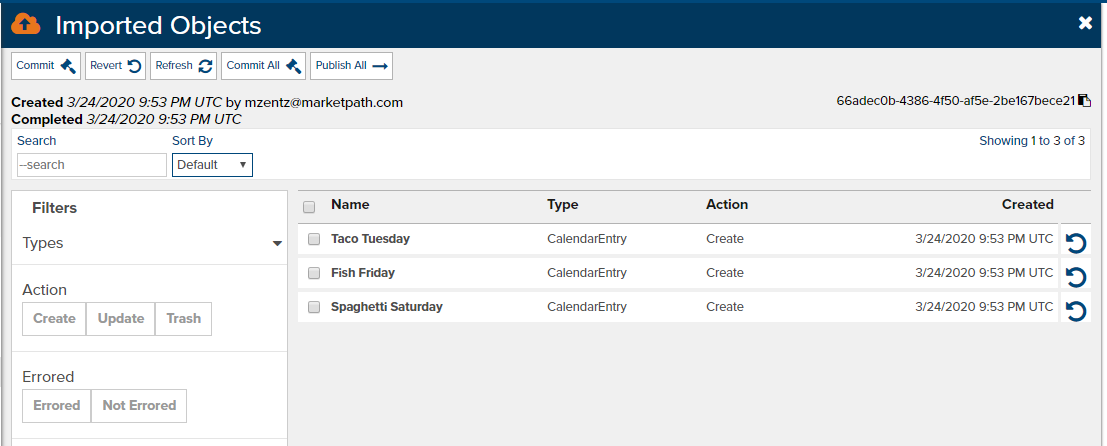The image size is (1107, 446).
Task: Click the search input field
Action: 92,164
